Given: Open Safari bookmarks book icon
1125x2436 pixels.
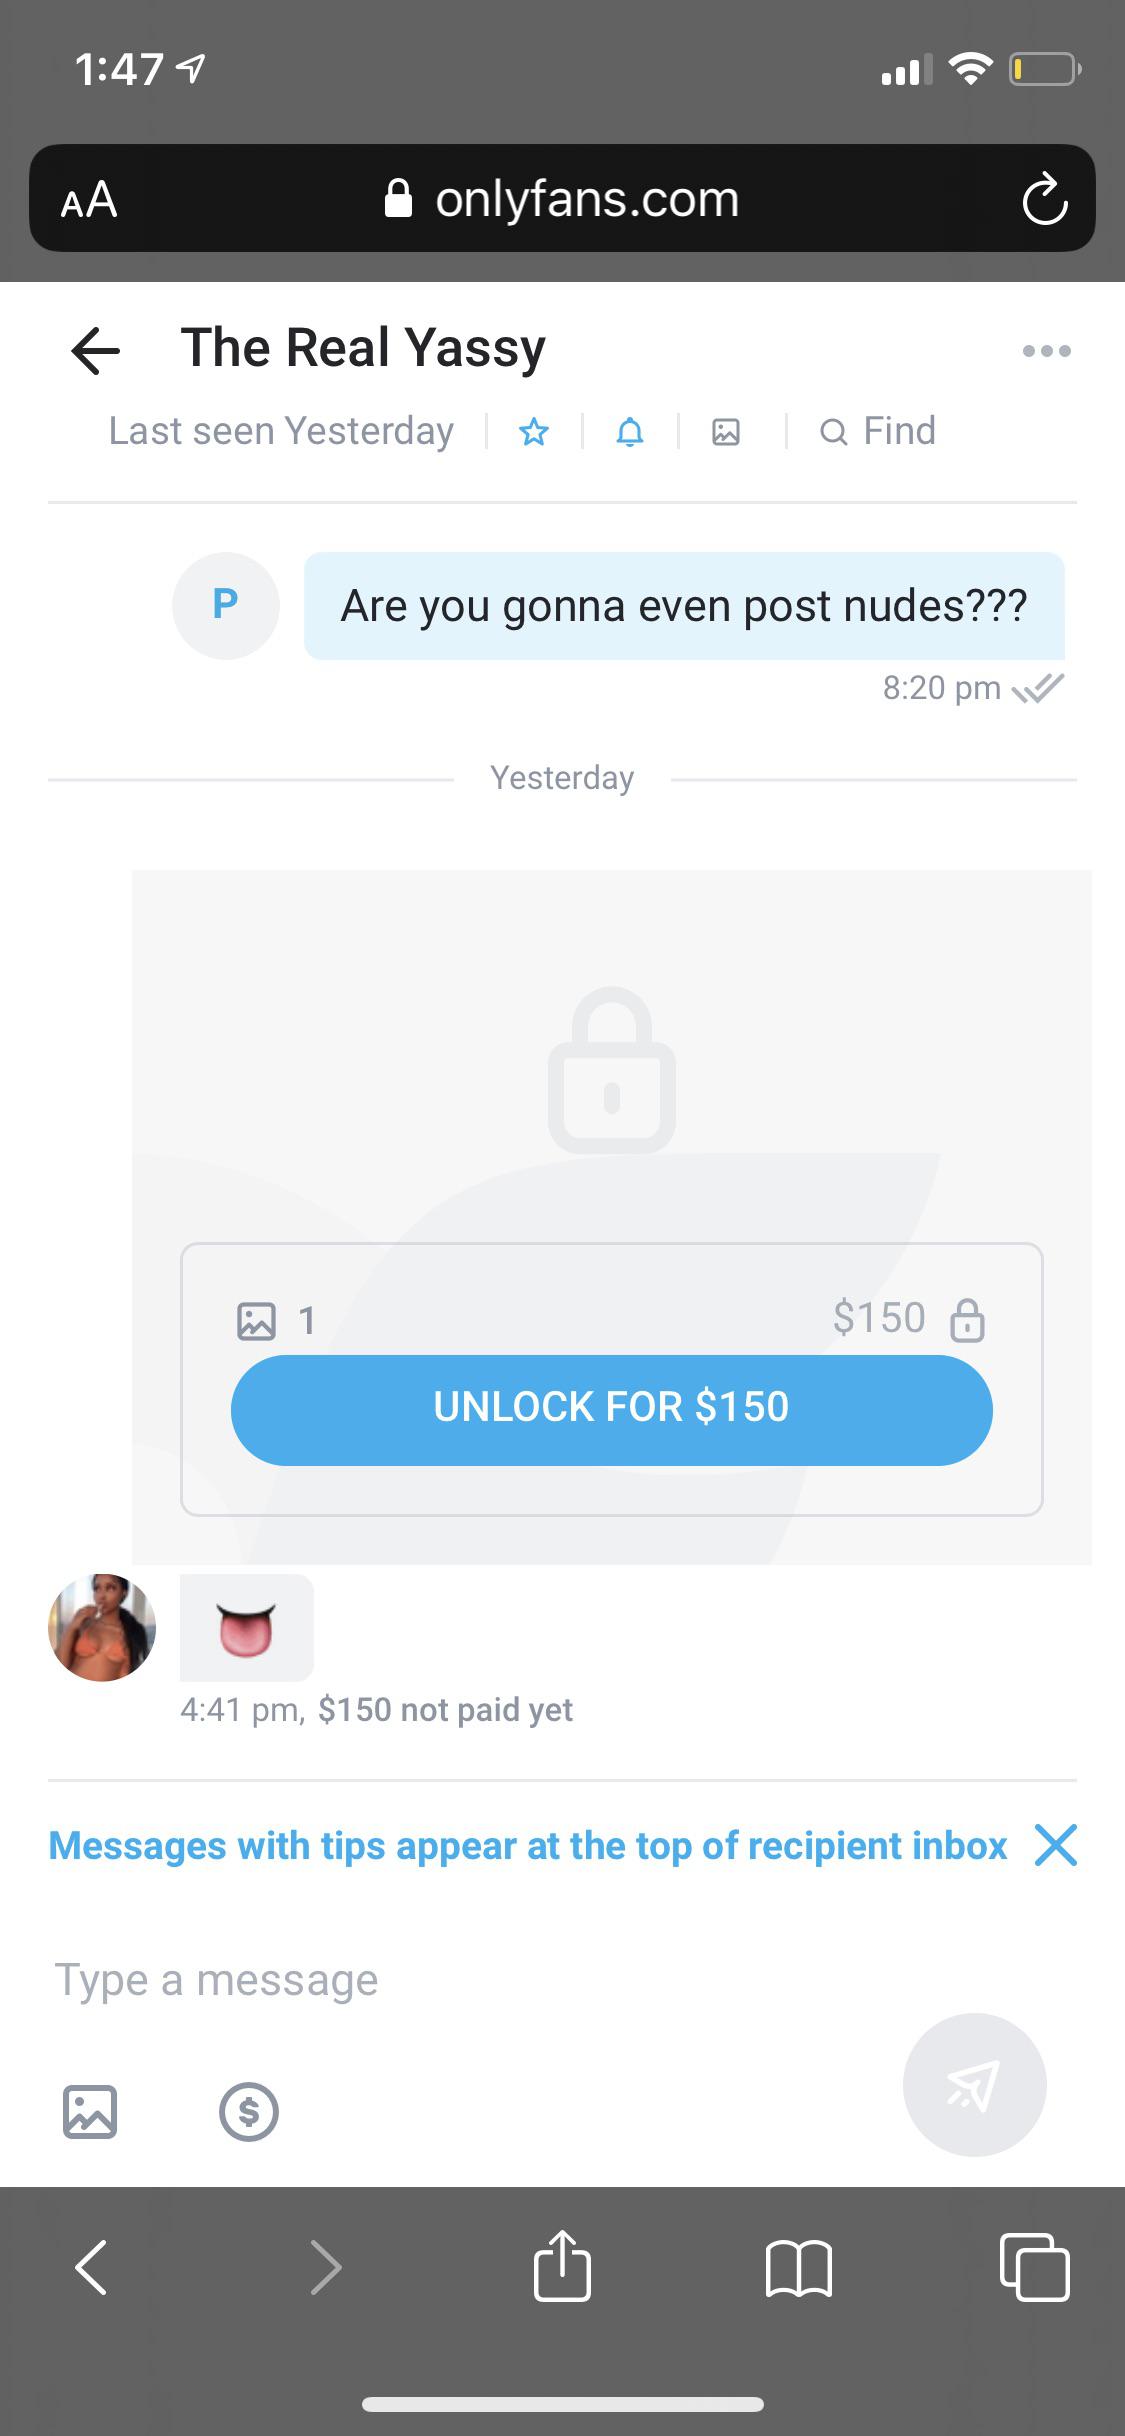Looking at the screenshot, I should (798, 2266).
